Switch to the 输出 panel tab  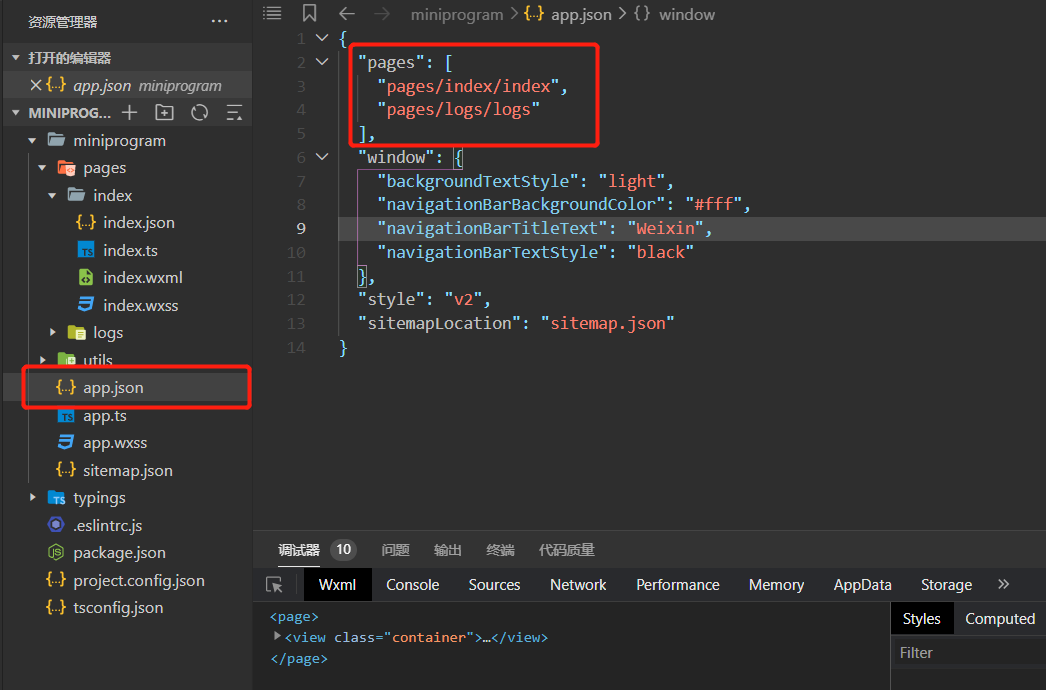[x=448, y=550]
